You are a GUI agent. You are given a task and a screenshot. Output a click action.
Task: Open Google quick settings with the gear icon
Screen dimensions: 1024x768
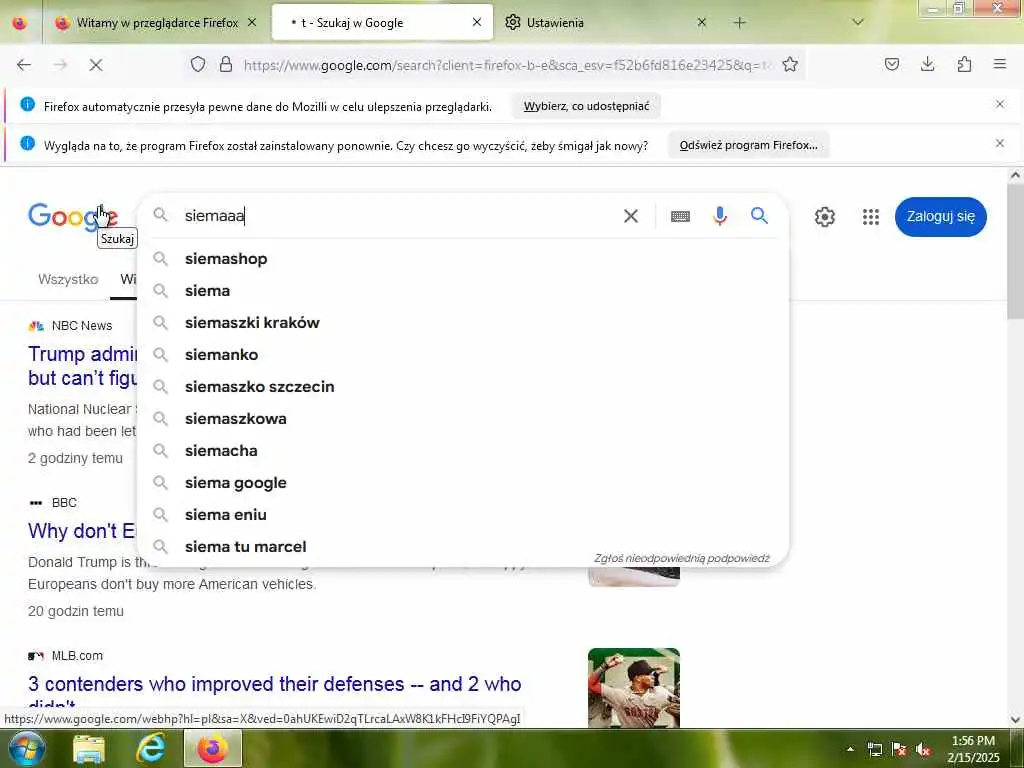[x=825, y=217]
